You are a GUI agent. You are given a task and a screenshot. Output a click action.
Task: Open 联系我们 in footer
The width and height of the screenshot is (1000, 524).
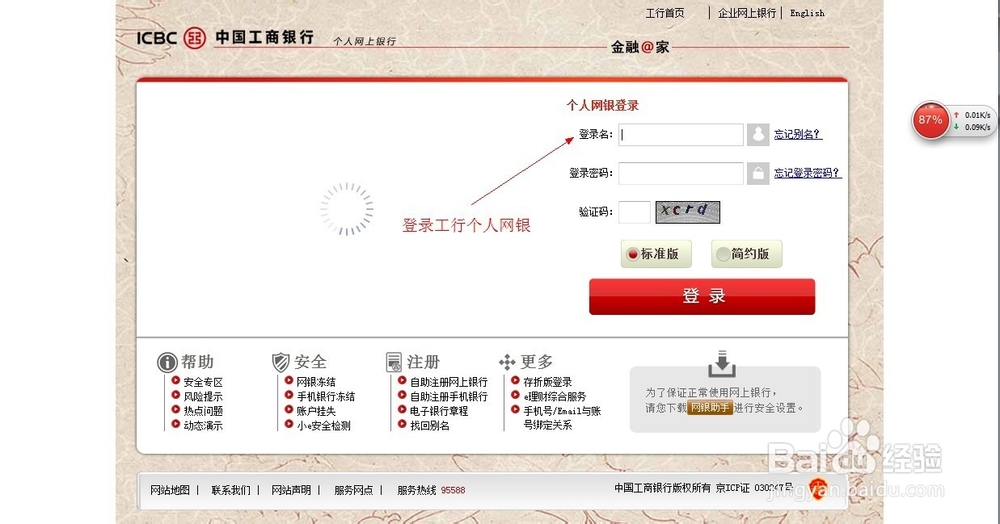231,490
